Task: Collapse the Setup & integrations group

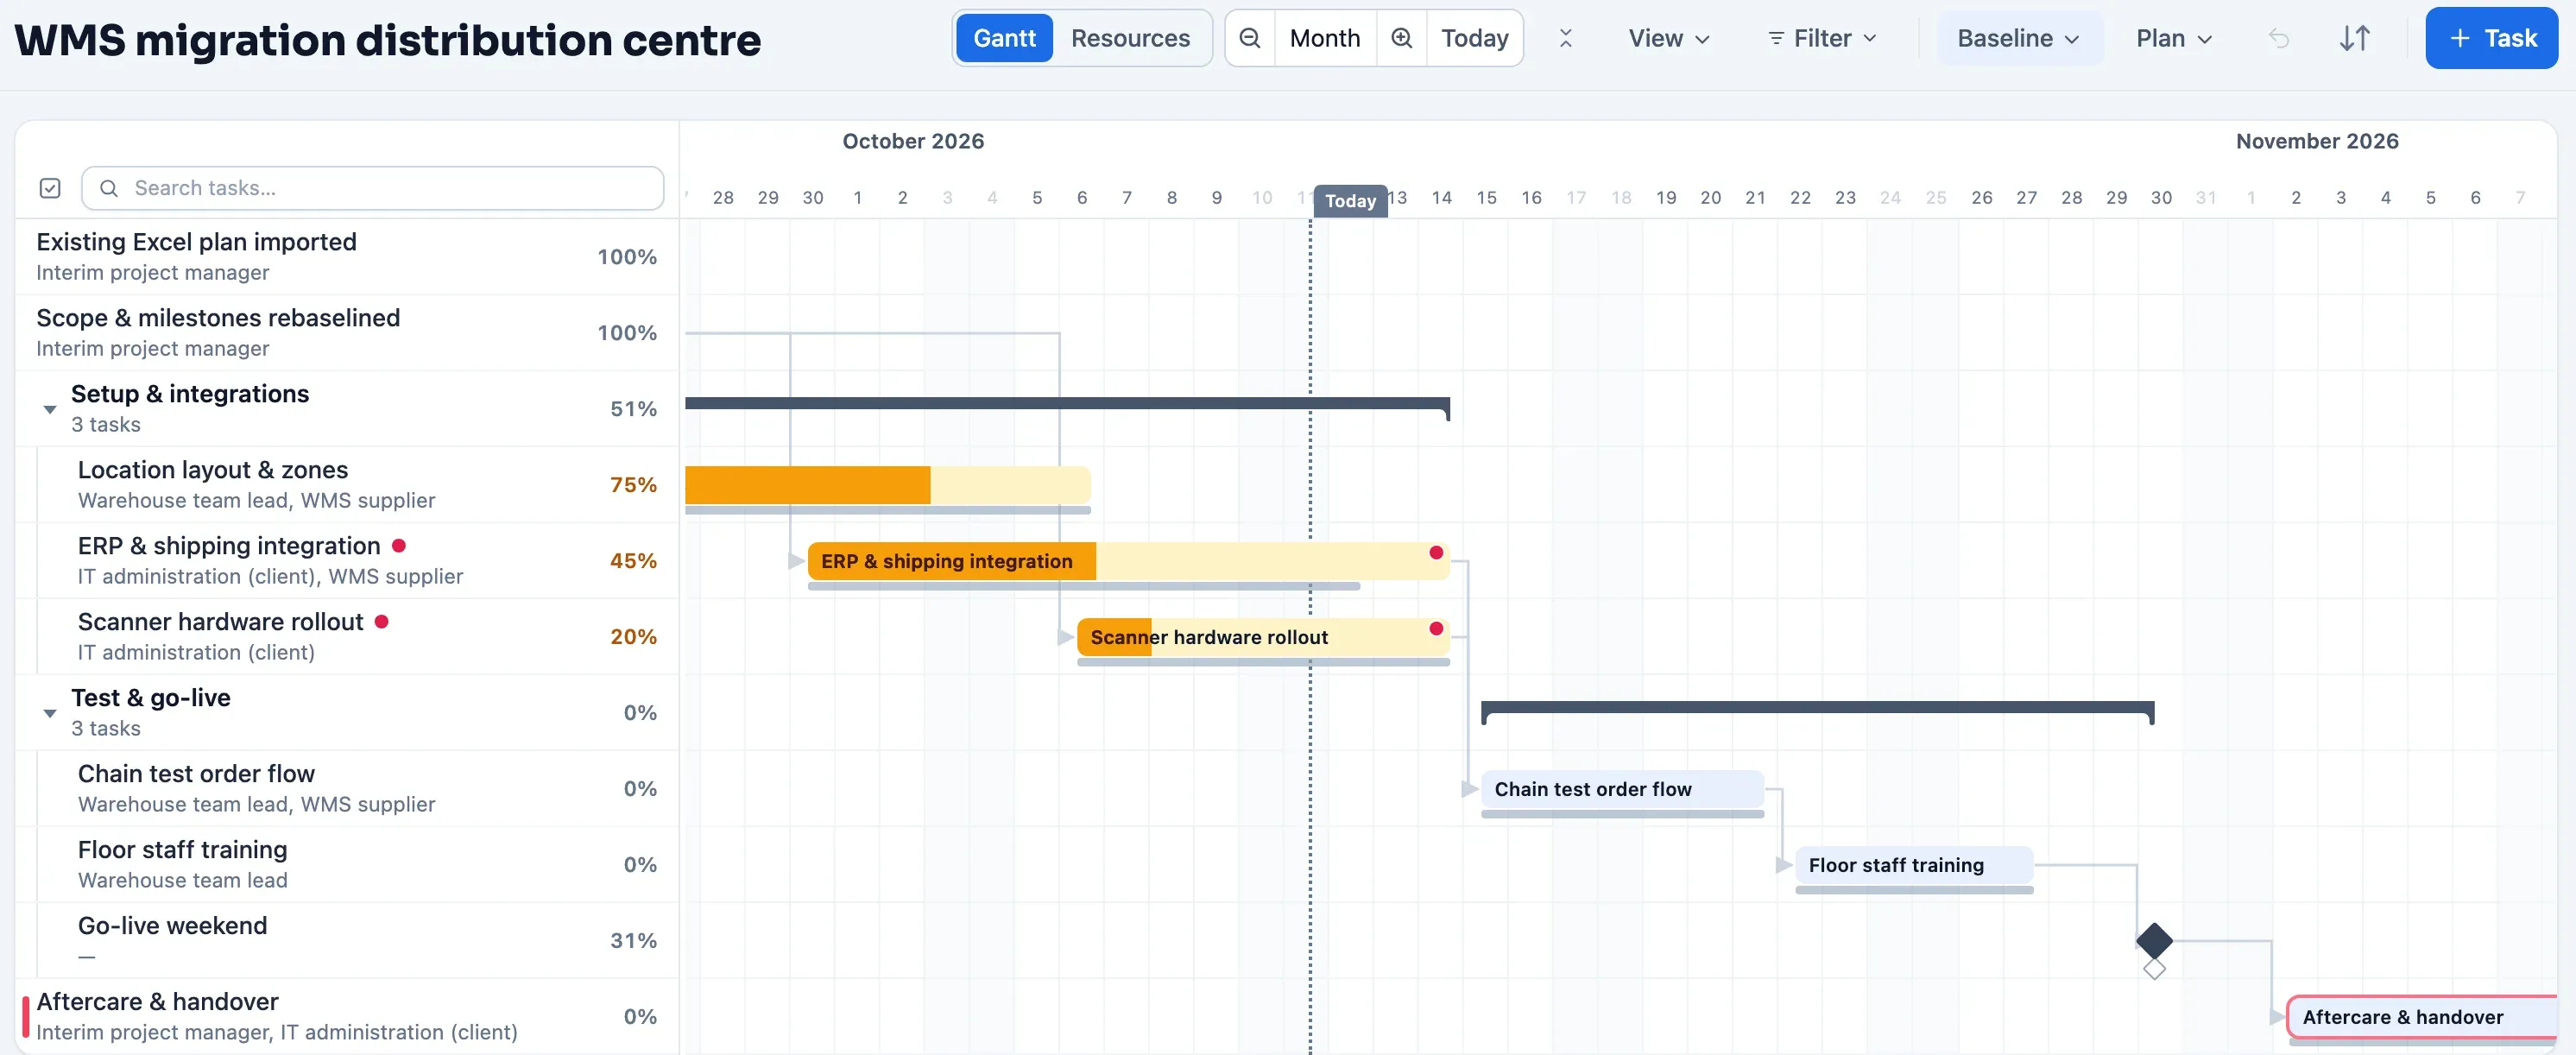Action: [49, 409]
